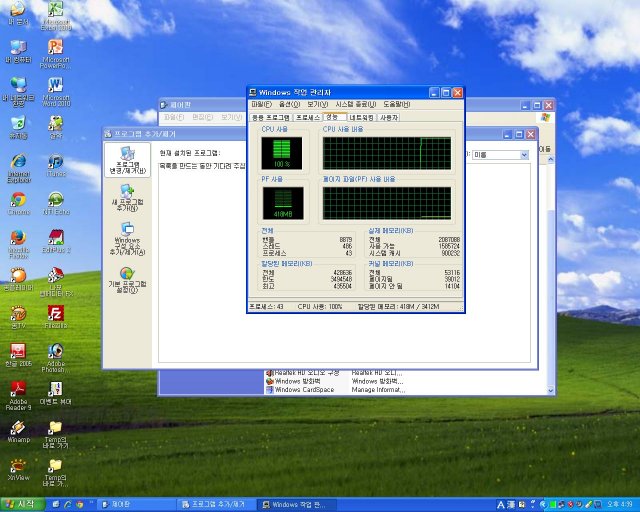Click Processes: 43 status bar entry
This screenshot has width=640, height=512.
click(x=267, y=307)
